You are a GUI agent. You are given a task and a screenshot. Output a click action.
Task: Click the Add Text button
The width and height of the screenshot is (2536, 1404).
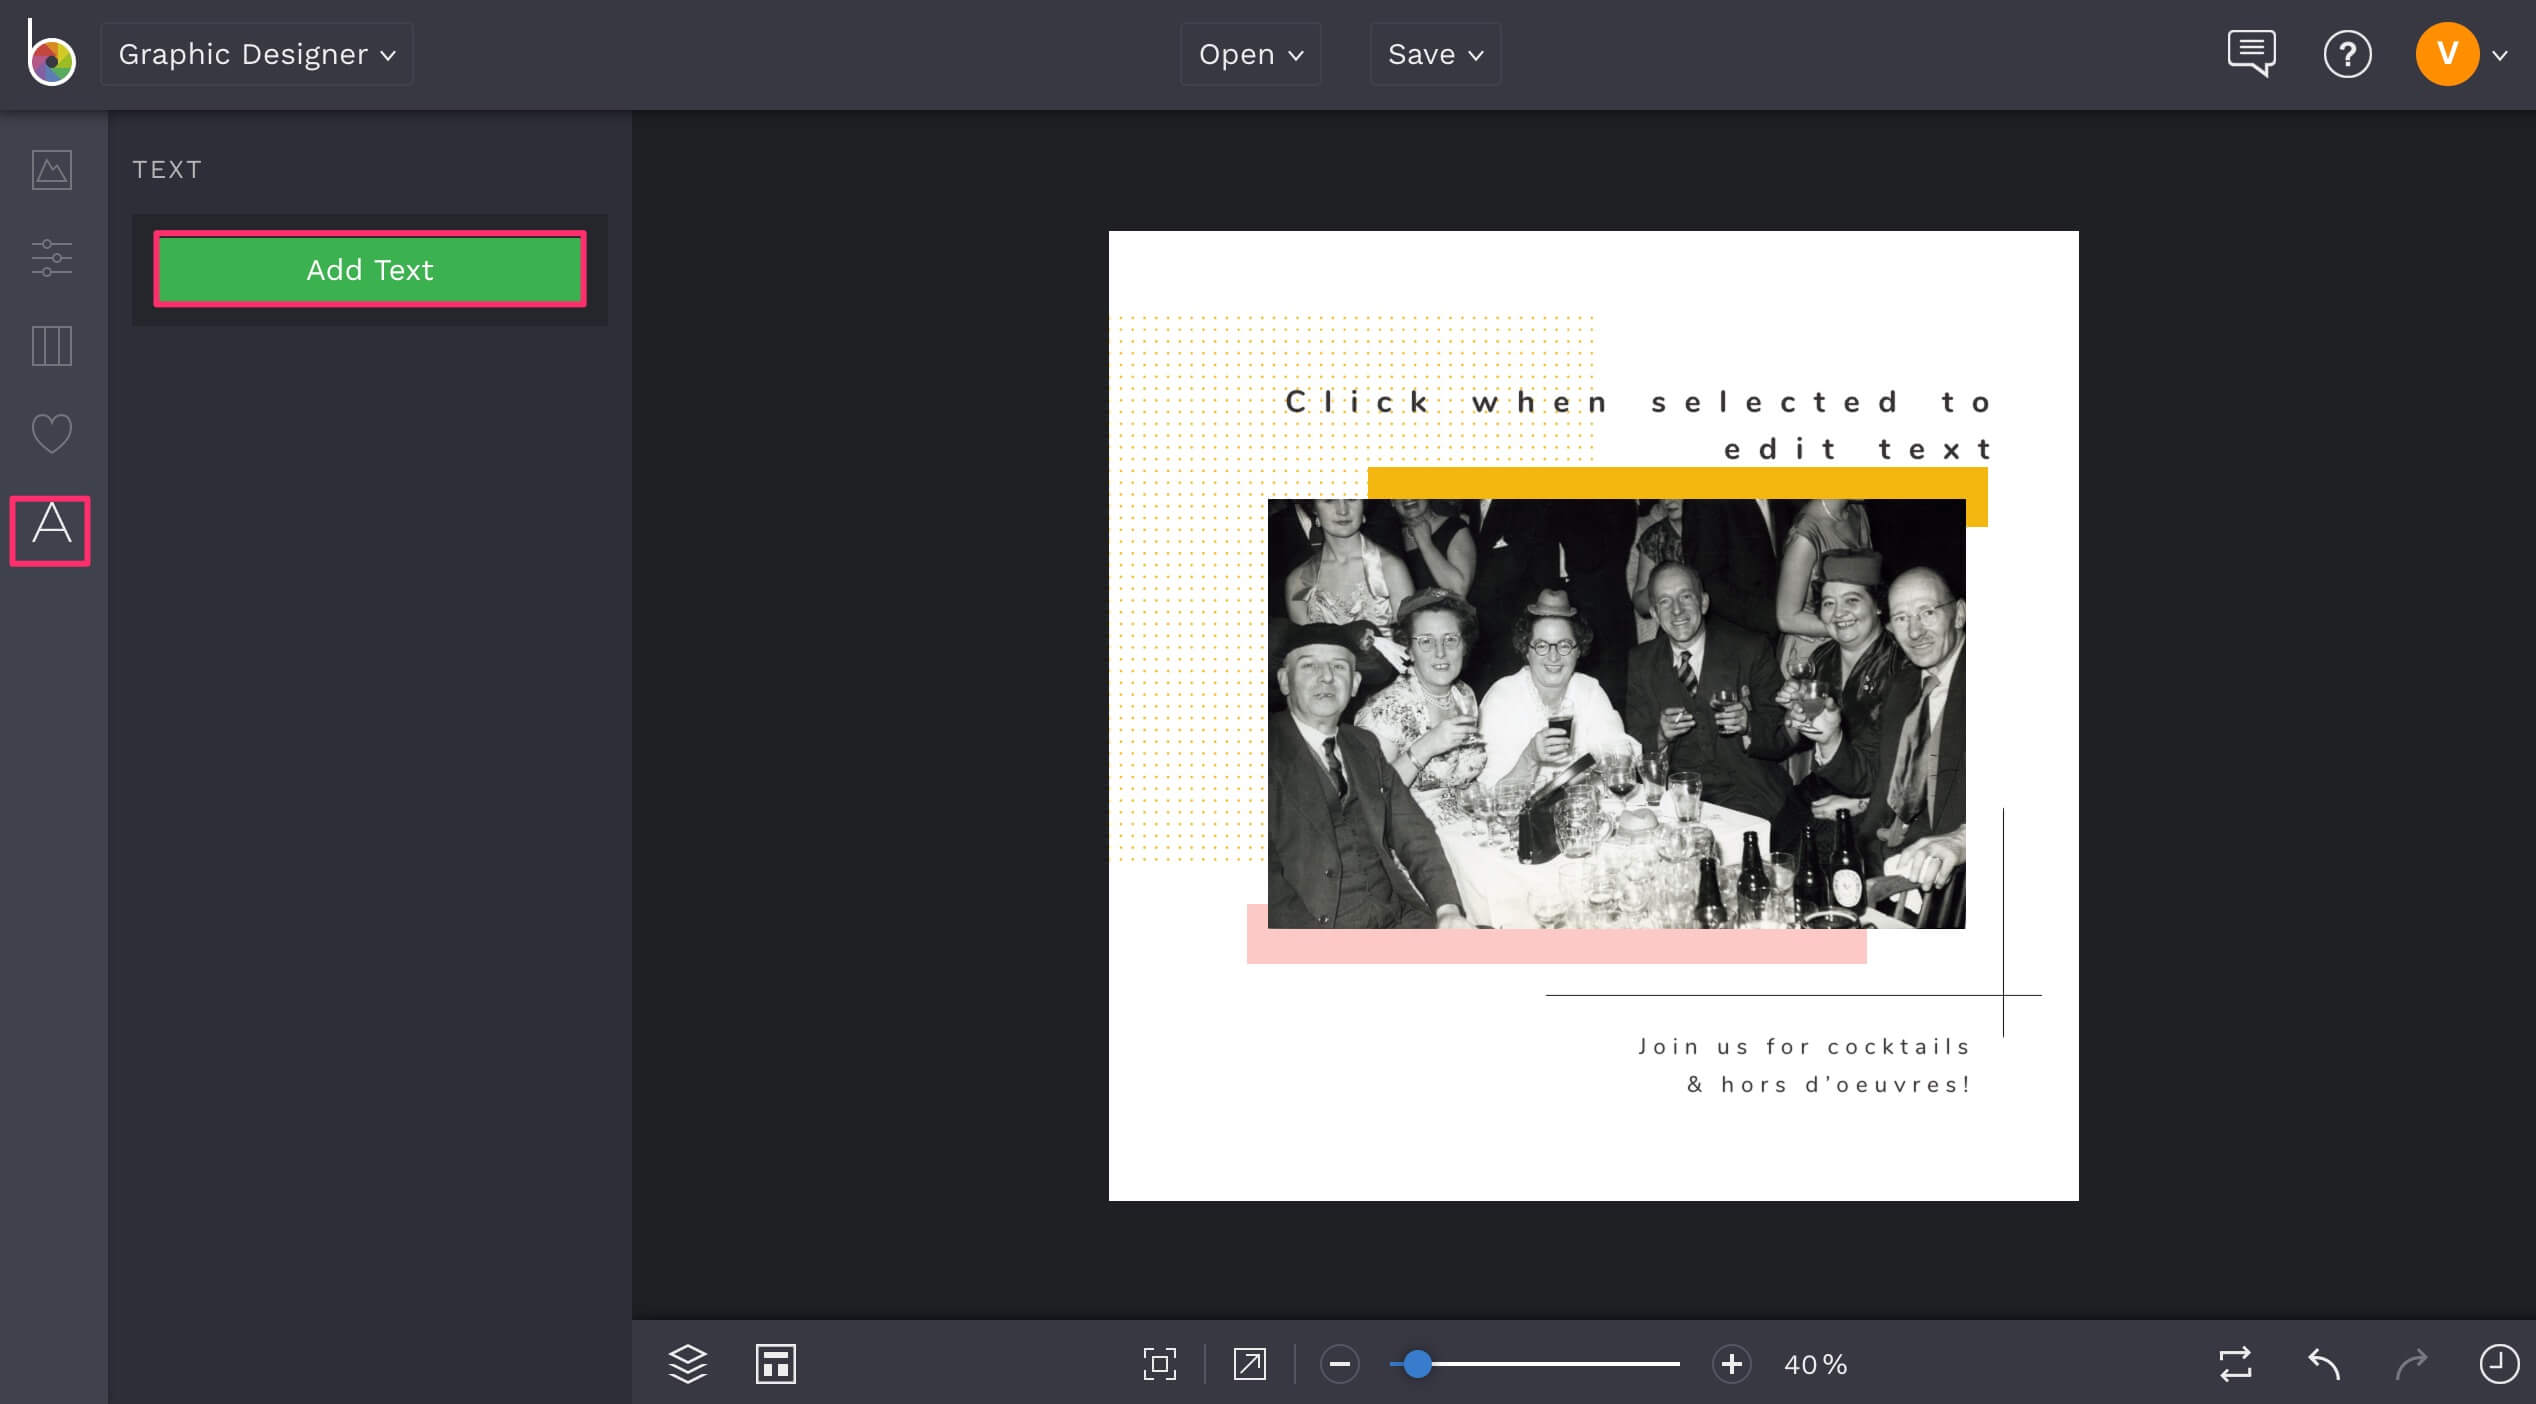tap(369, 269)
